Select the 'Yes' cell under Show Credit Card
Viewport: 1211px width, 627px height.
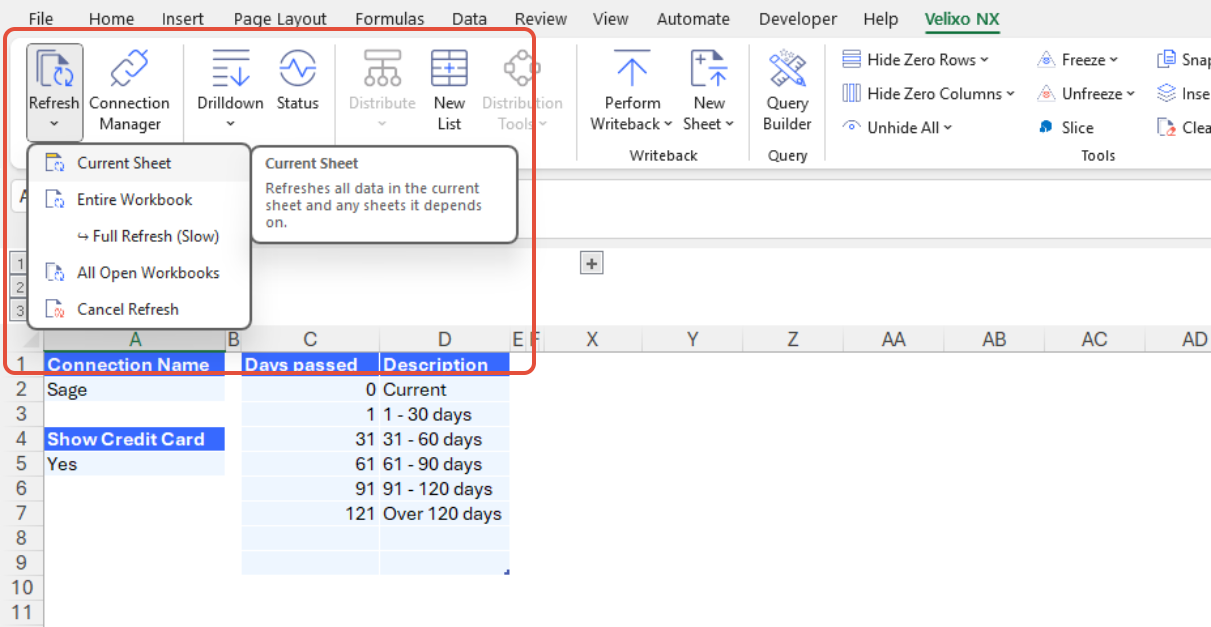click(x=134, y=464)
